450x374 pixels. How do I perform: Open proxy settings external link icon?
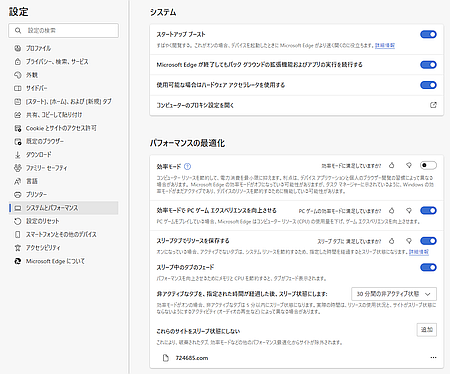[x=433, y=105]
